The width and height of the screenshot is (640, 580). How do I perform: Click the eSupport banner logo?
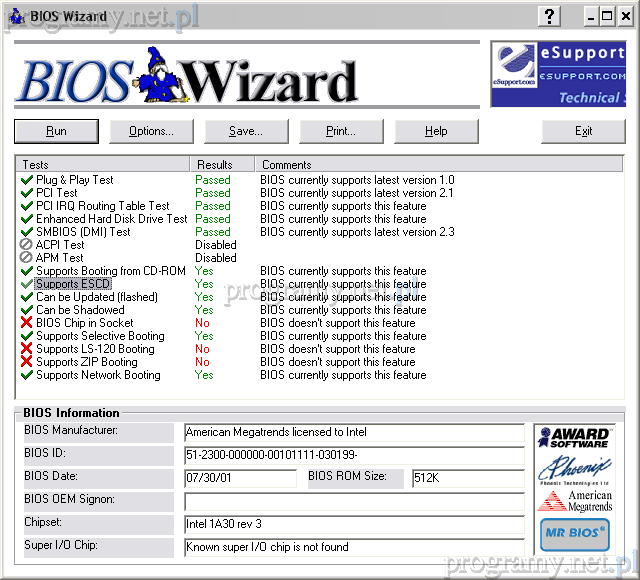tap(564, 74)
